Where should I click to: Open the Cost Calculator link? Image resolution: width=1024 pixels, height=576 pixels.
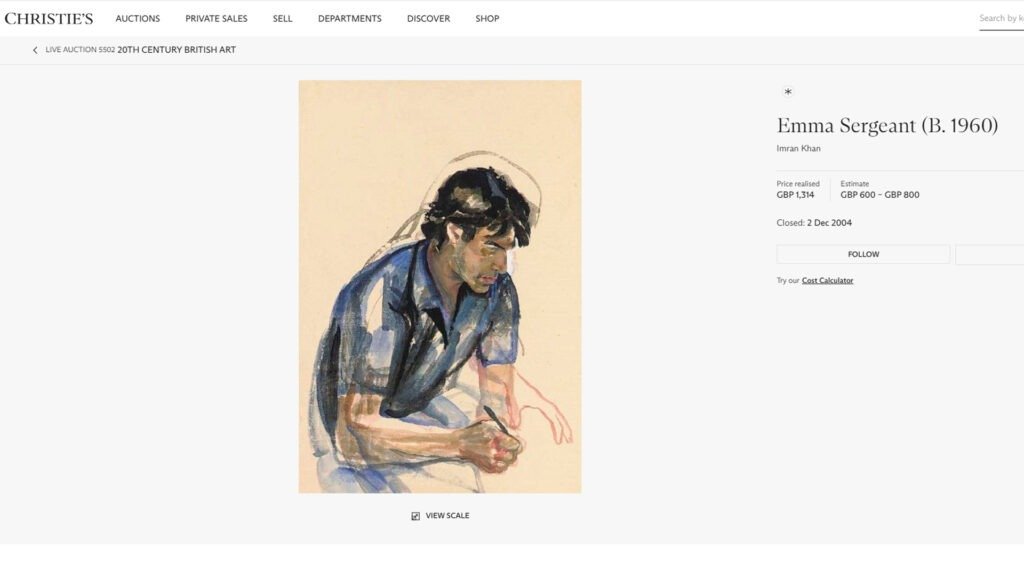[827, 281]
